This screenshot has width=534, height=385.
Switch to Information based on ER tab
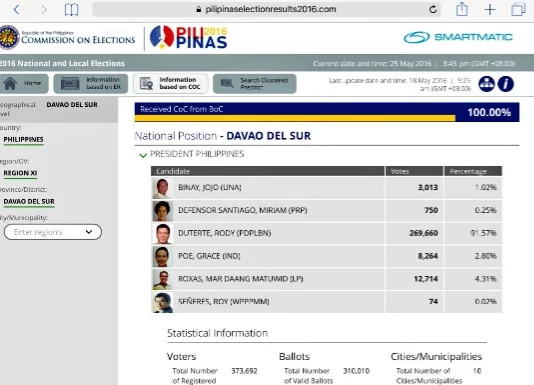point(91,83)
